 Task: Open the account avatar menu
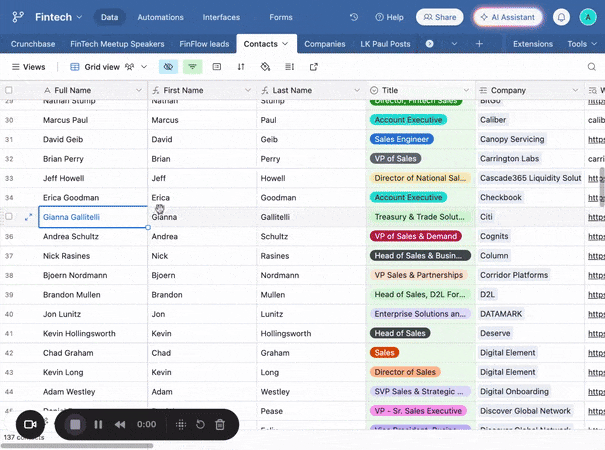click(588, 17)
